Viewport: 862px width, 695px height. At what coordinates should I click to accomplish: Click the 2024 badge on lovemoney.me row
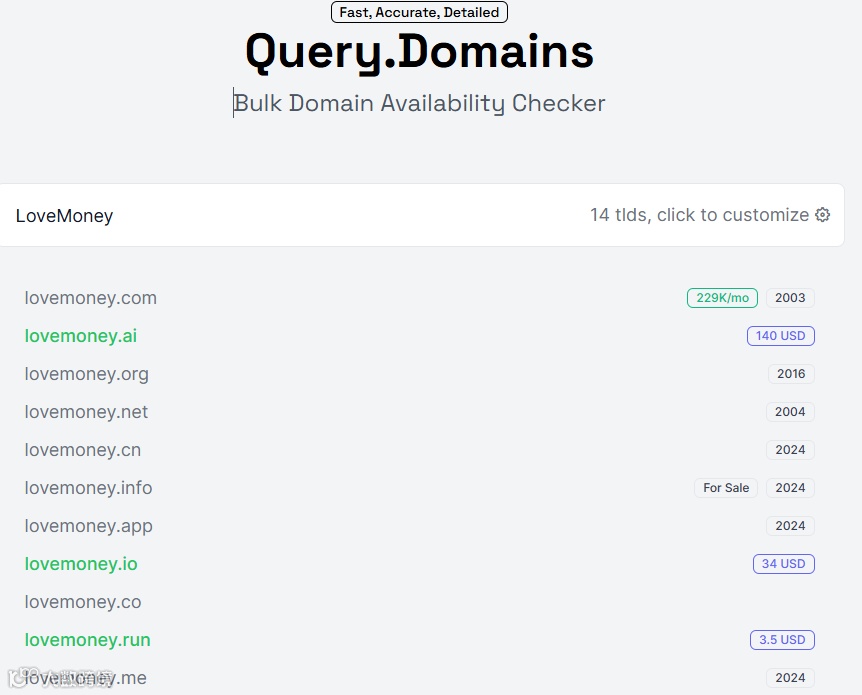point(790,678)
